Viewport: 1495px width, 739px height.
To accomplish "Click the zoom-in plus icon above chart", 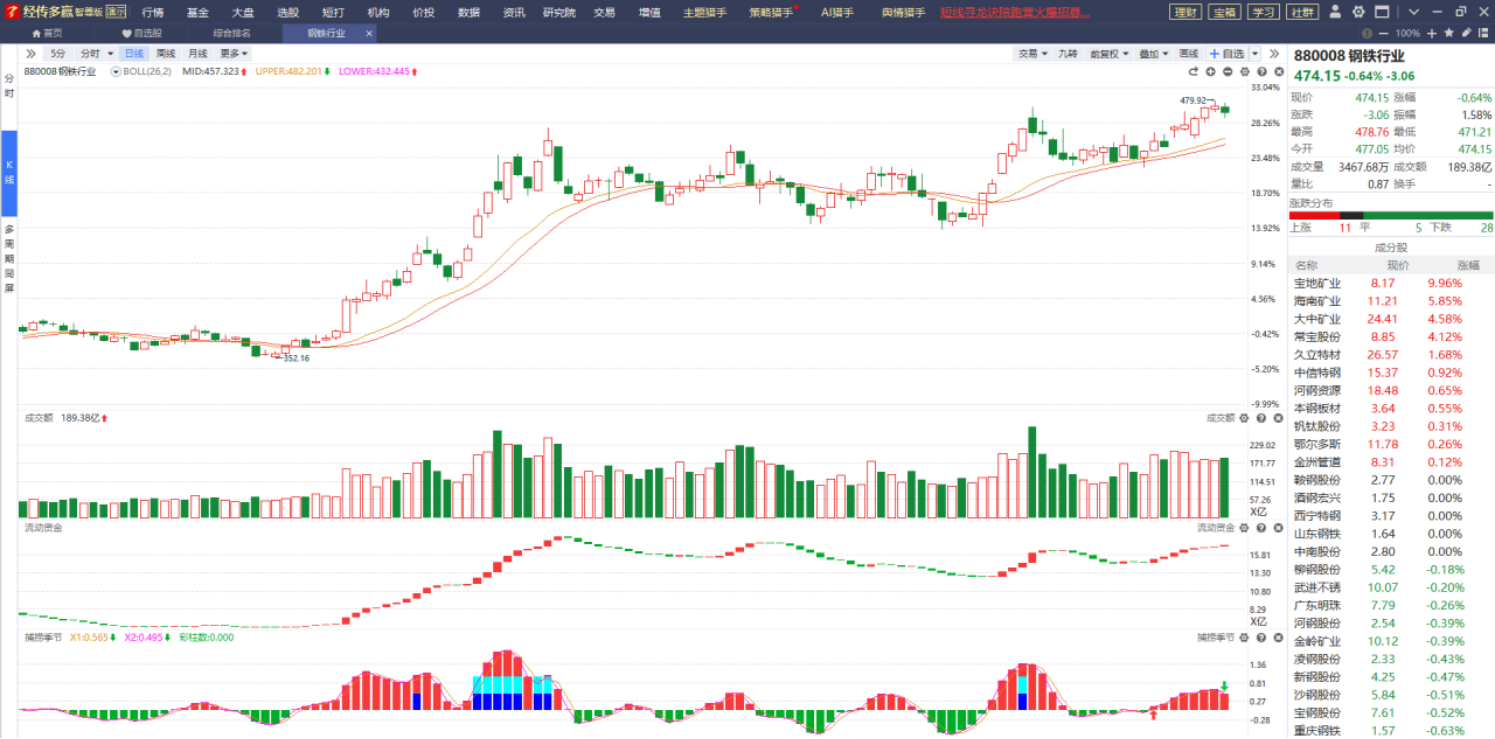I will 1210,72.
